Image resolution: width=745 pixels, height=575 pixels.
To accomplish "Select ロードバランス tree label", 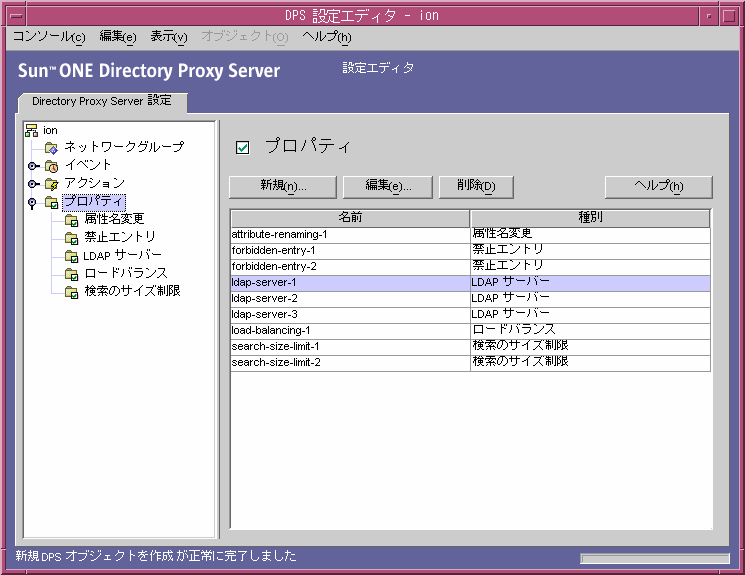I will tap(126, 273).
